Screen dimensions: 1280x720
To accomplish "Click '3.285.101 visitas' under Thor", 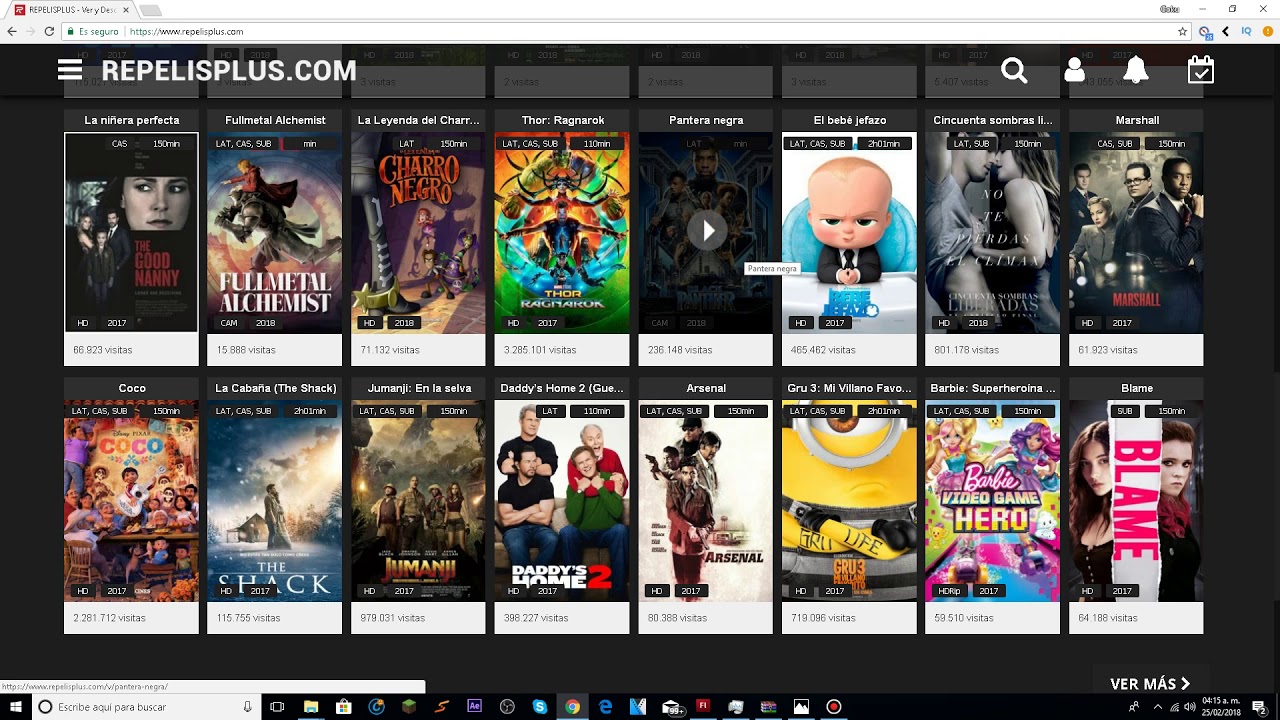I will point(540,350).
